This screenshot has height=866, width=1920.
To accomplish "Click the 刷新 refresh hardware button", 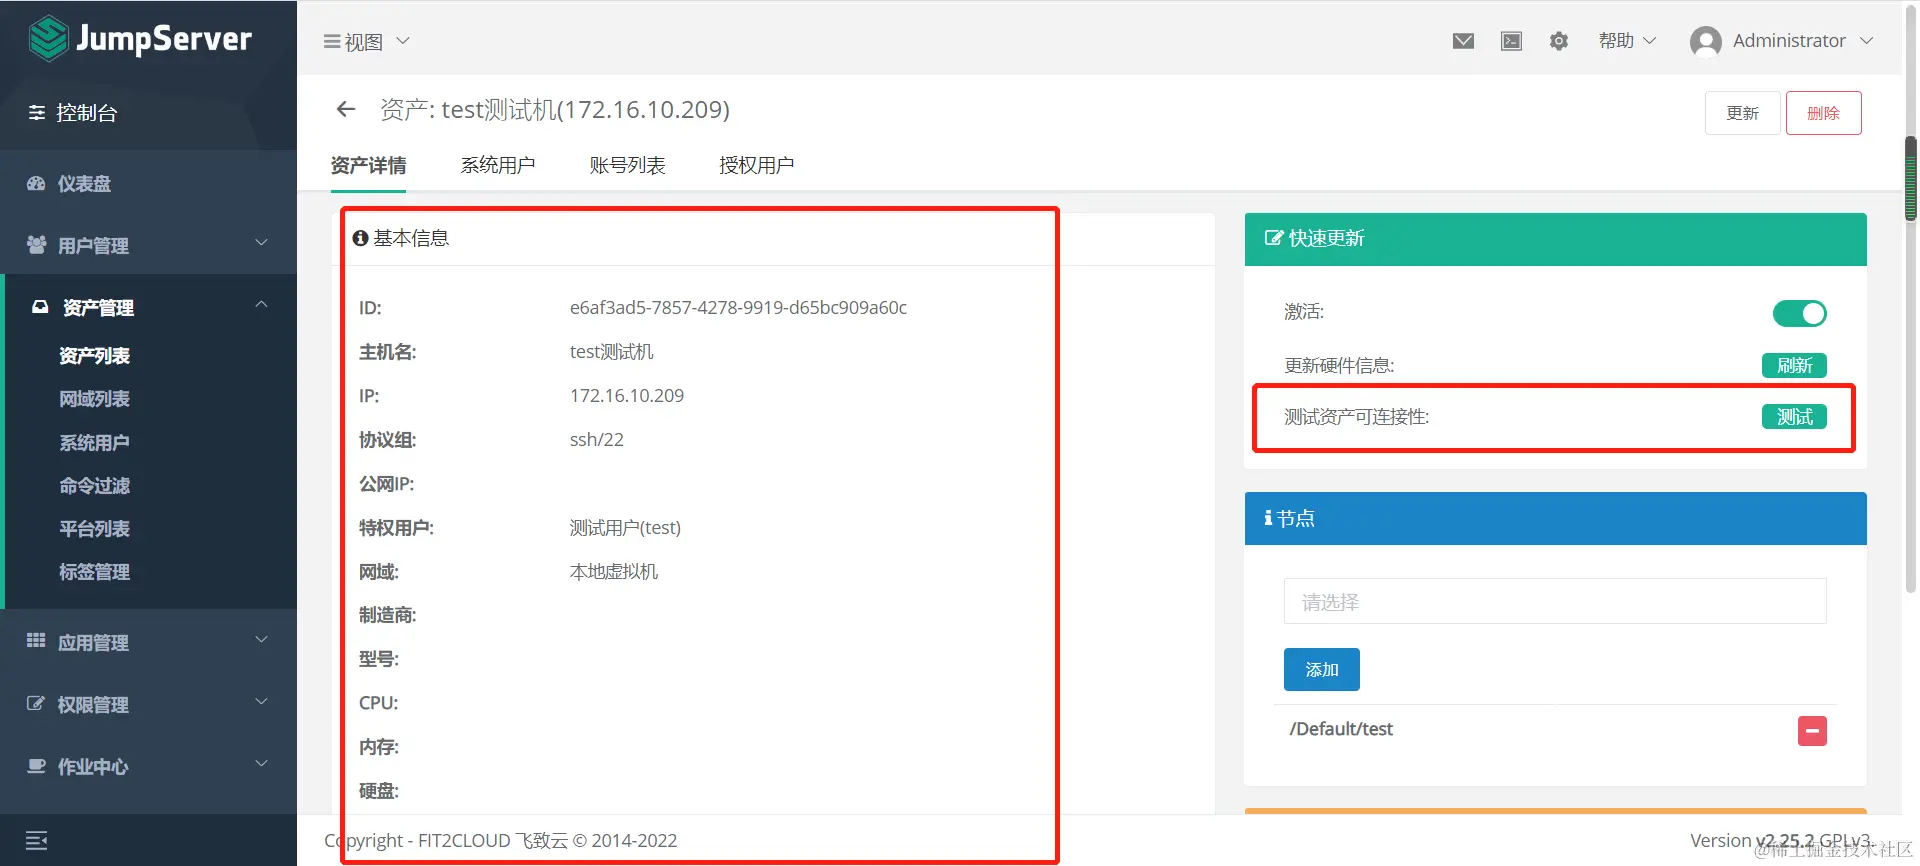I will tap(1794, 365).
